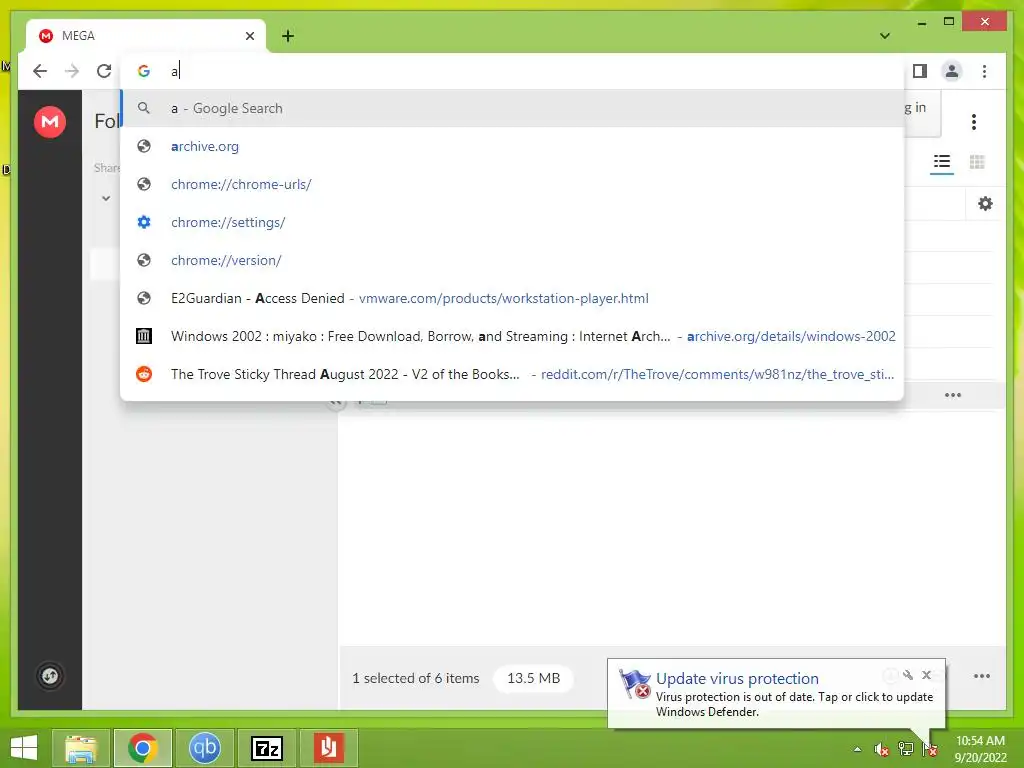
Task: Click the network tray icon
Action: click(x=905, y=749)
